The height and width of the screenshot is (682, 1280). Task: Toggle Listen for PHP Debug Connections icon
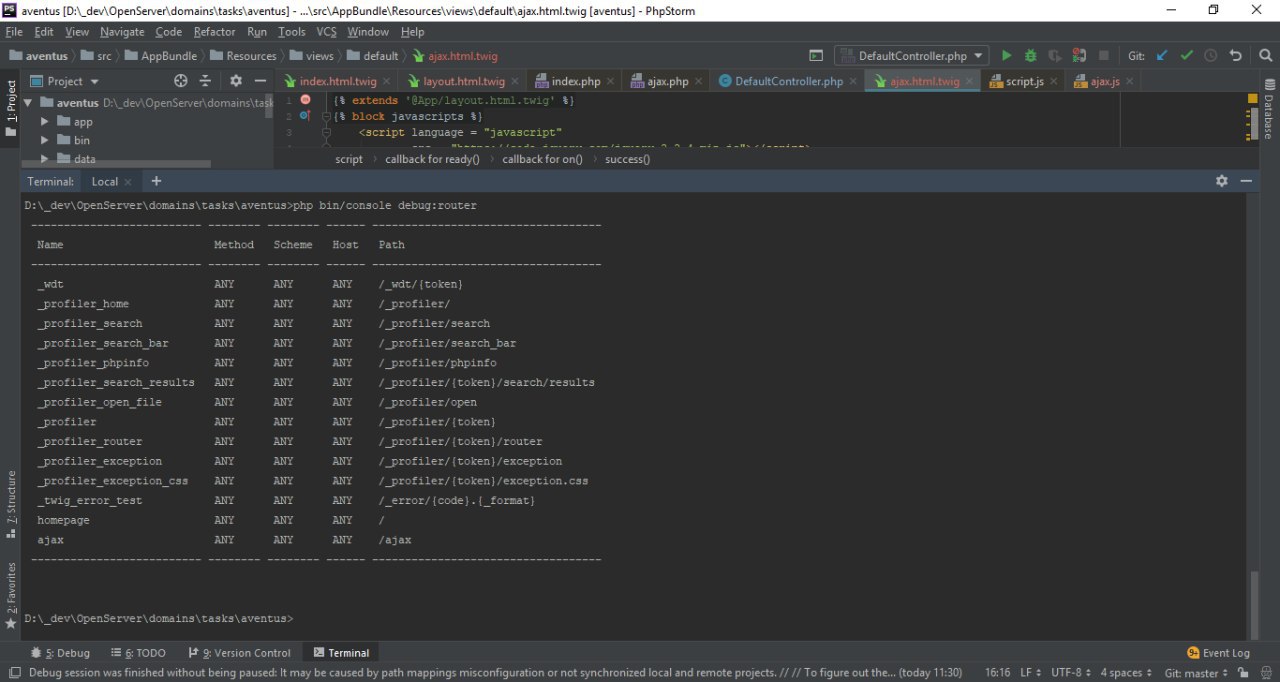click(1079, 56)
